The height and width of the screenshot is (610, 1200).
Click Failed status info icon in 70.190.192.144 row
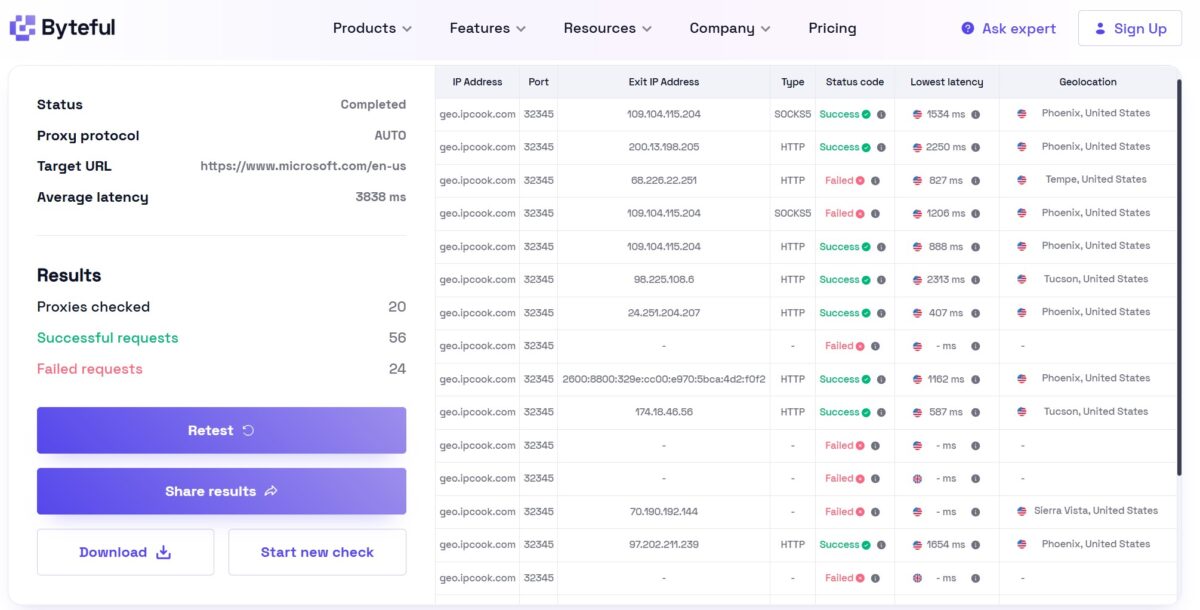point(875,512)
